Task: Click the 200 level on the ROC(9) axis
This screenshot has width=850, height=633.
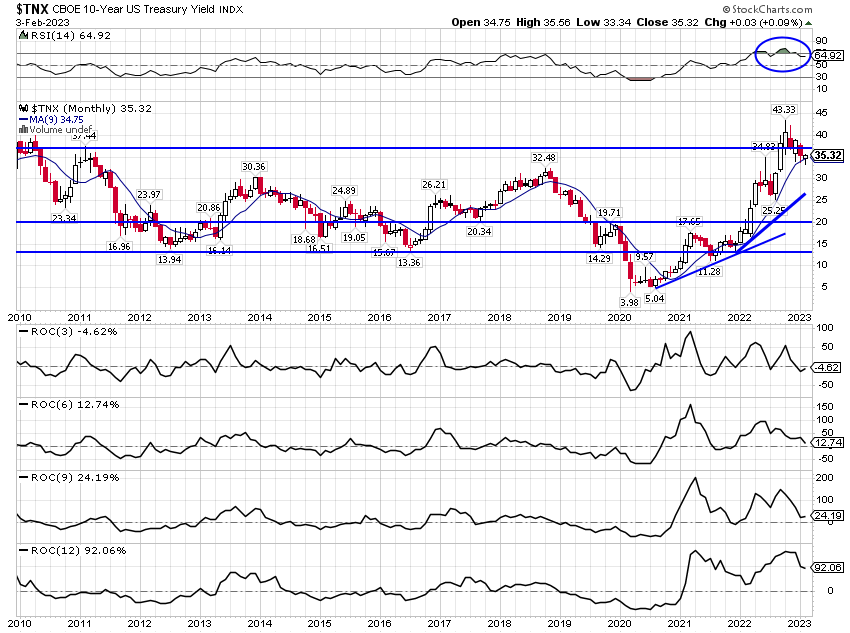Action: [x=825, y=477]
